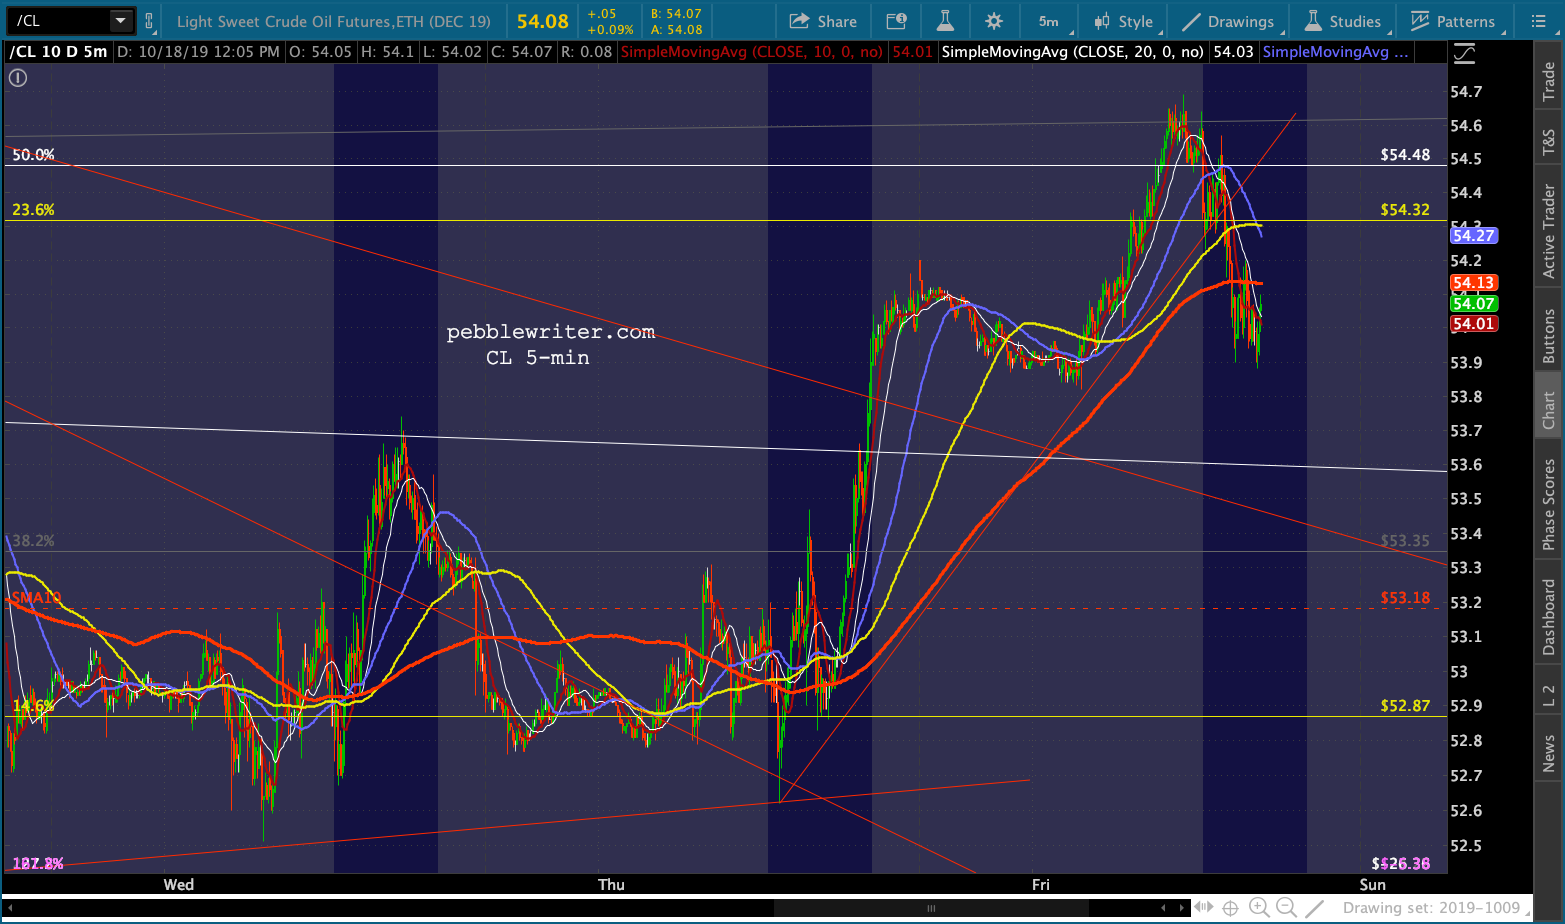Open the /CL symbol dropdown arrow

point(120,21)
